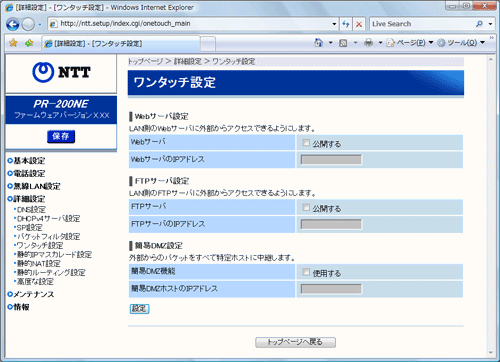Open the recent pages dropdown beside Forward
Image resolution: width=500 pixels, height=362 pixels.
pos(40,24)
